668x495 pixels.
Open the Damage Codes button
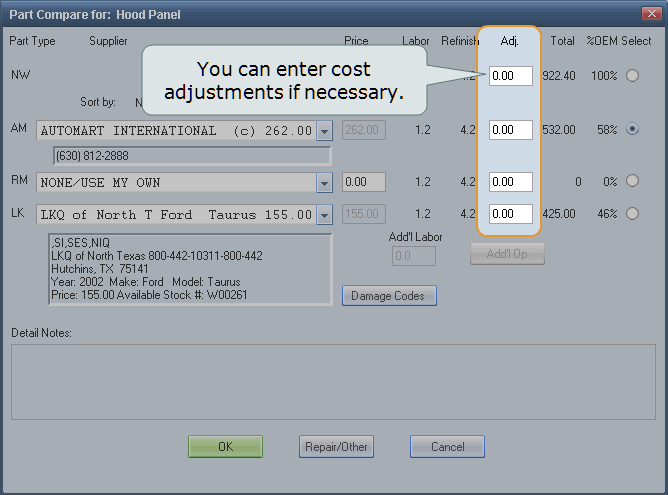coord(389,295)
